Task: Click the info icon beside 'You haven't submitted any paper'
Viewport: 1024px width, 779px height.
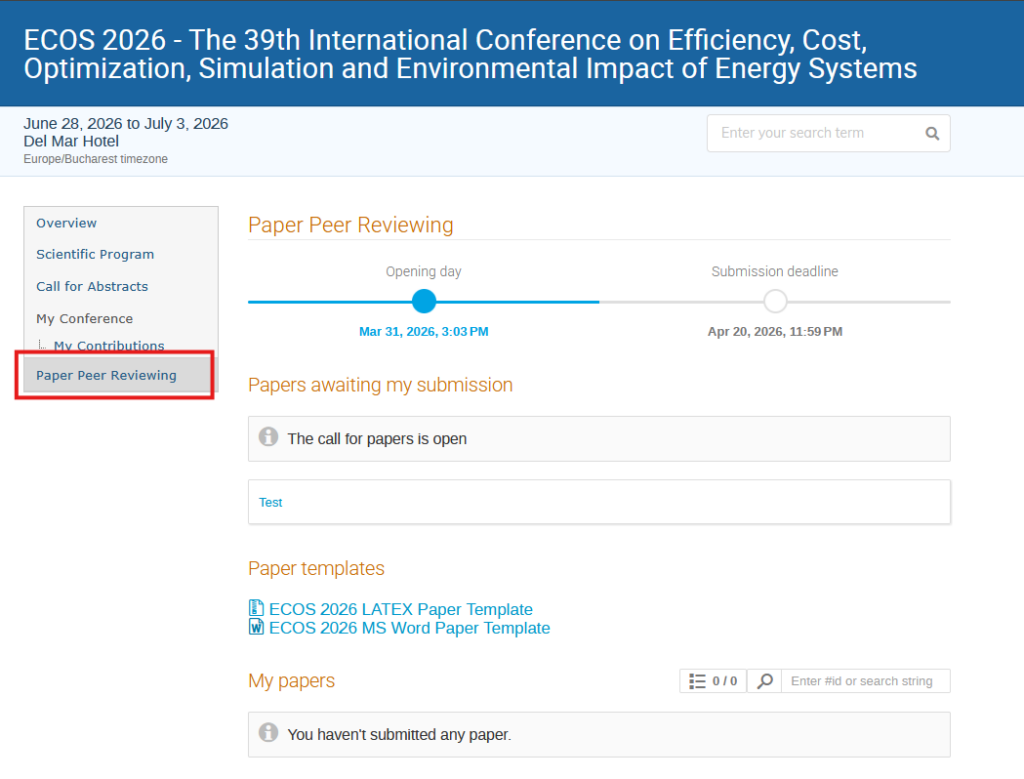Action: pos(268,733)
